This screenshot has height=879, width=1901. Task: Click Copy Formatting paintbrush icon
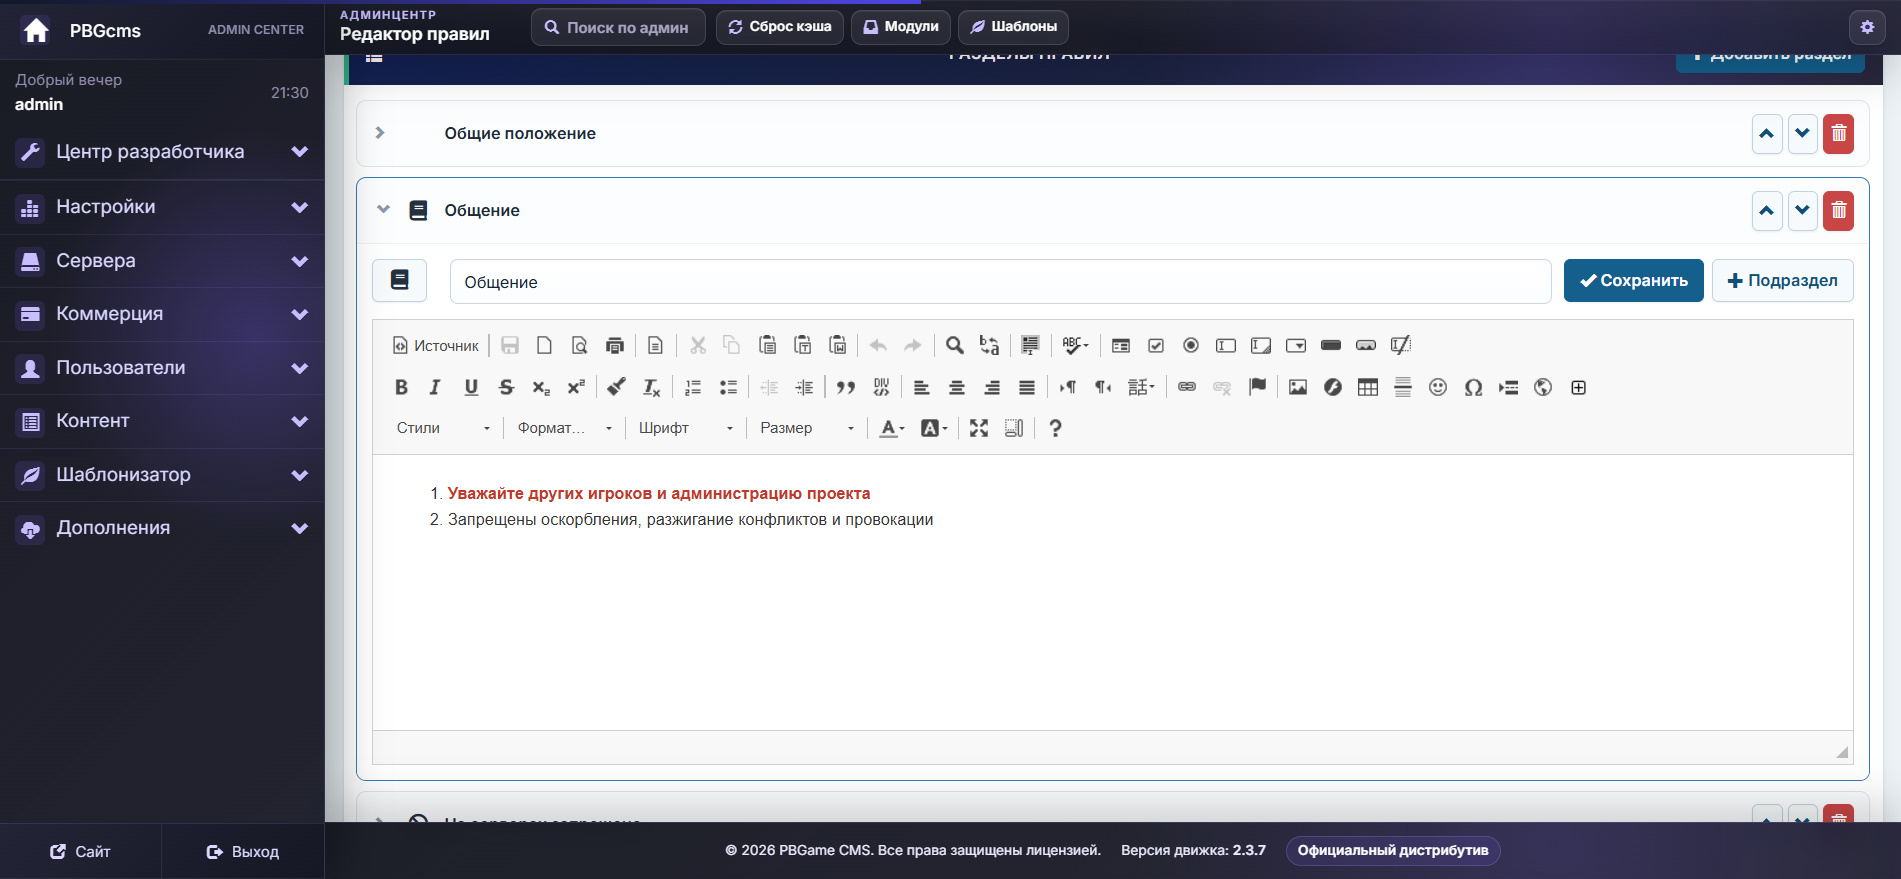616,388
